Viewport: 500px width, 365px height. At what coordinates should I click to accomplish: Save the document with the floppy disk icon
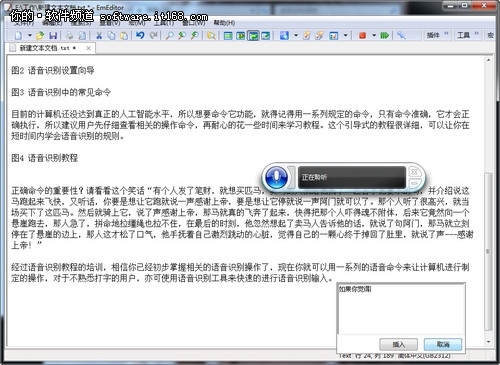(53, 35)
